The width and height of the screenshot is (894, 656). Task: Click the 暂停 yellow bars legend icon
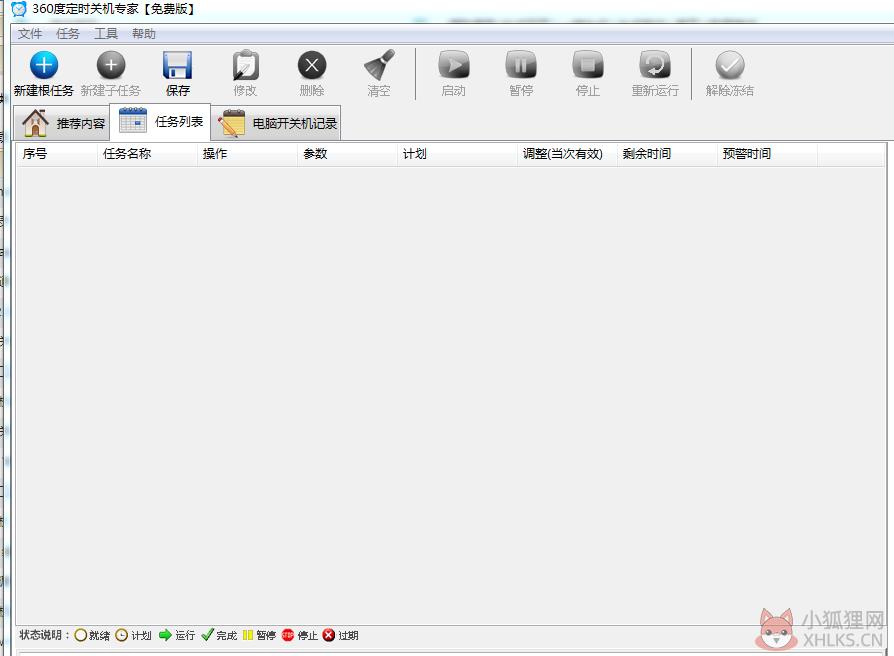point(247,635)
